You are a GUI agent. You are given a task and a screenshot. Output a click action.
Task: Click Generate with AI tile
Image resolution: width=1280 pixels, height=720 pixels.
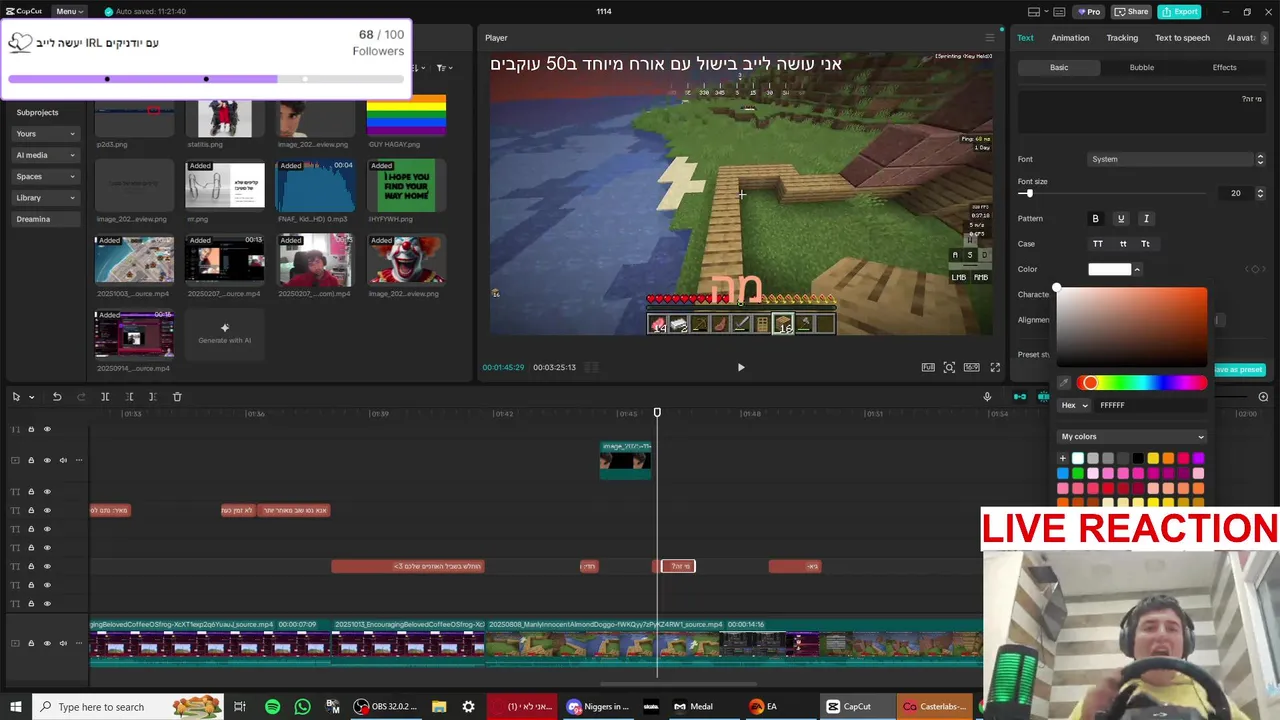[x=224, y=334]
